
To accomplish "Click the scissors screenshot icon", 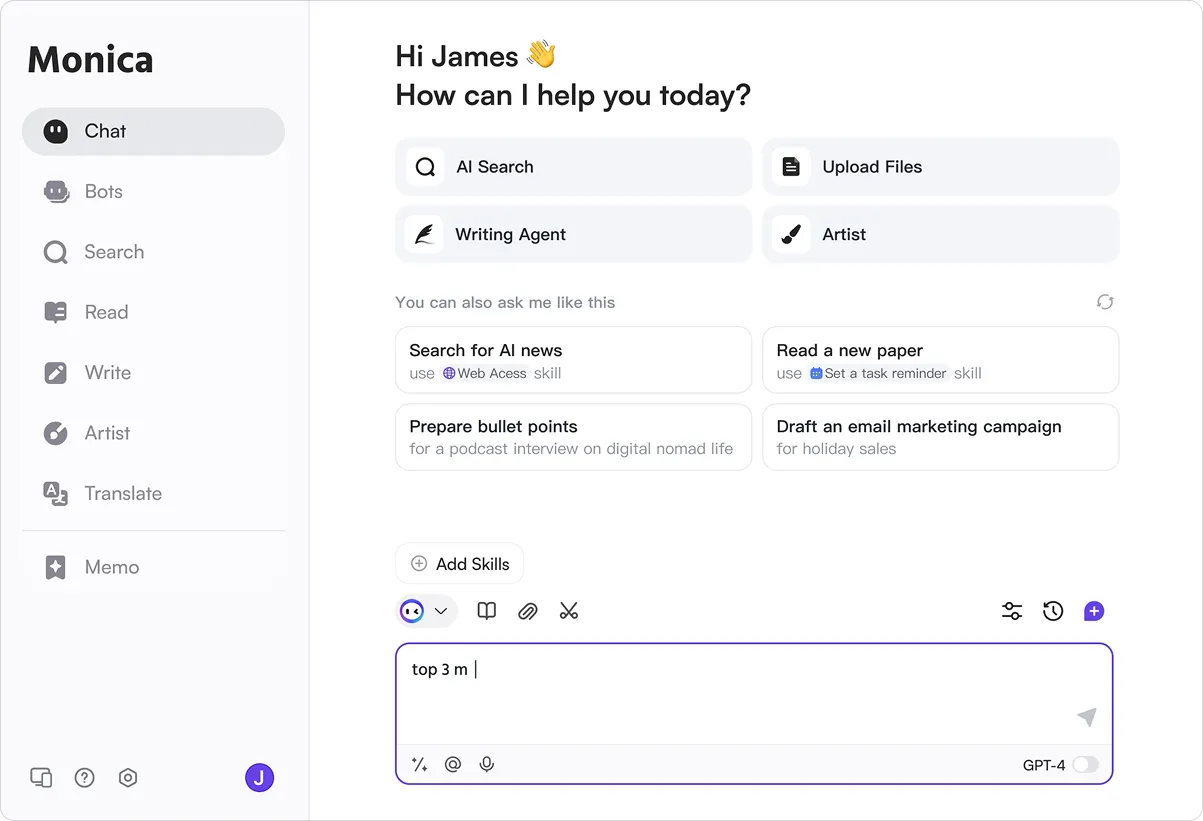I will coord(569,611).
